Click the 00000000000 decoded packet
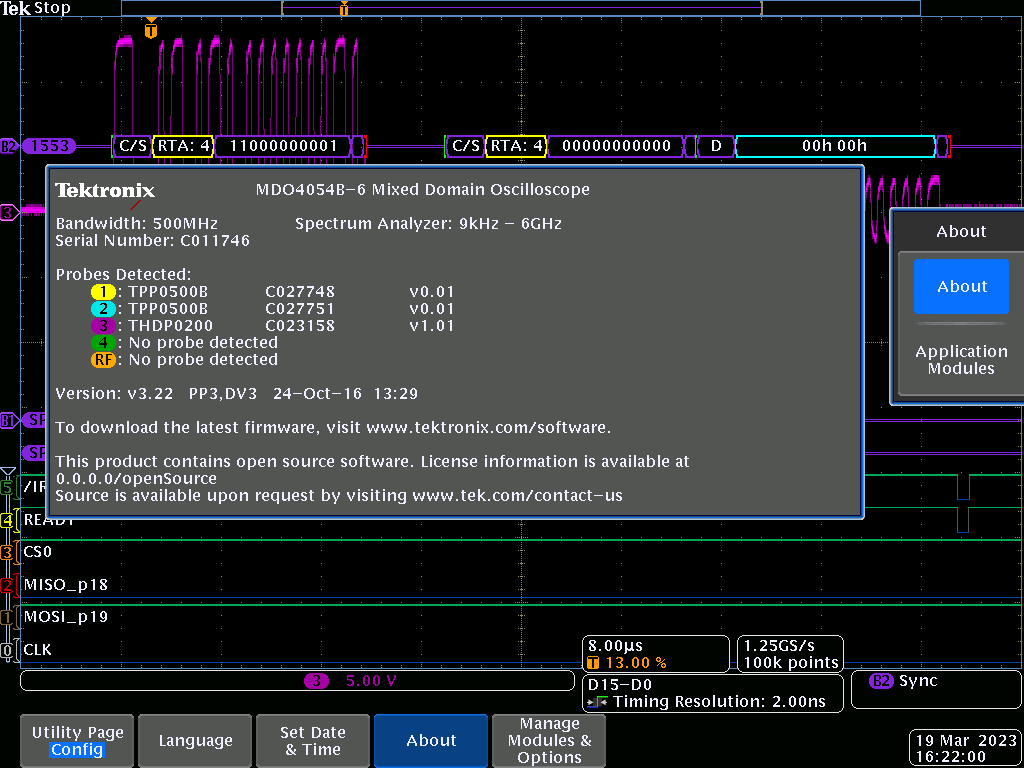This screenshot has height=768, width=1024. click(x=616, y=146)
